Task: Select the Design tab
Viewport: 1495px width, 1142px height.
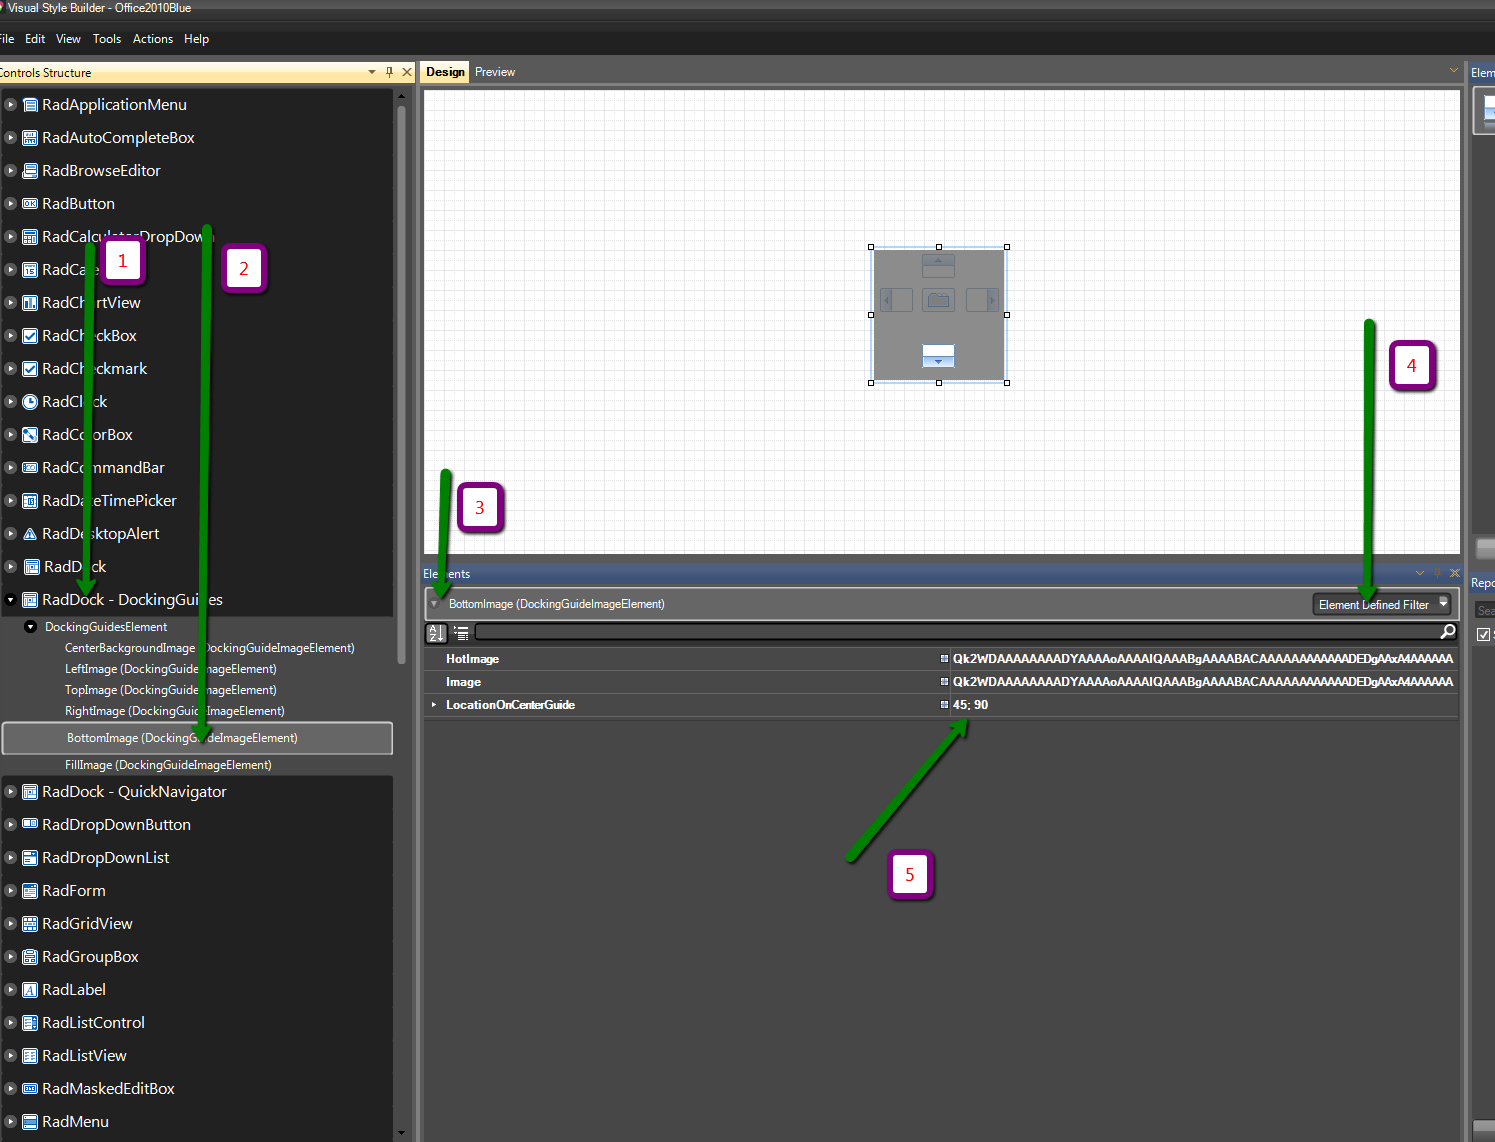Action: [445, 72]
